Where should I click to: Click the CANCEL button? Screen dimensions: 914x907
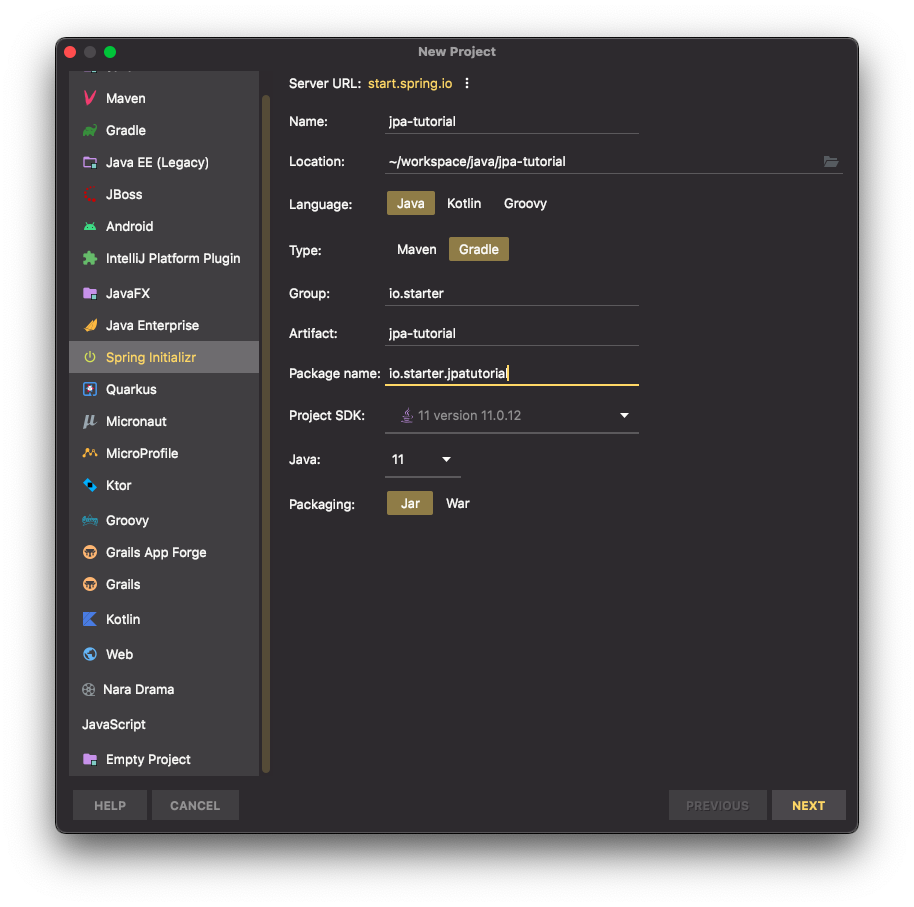click(195, 806)
